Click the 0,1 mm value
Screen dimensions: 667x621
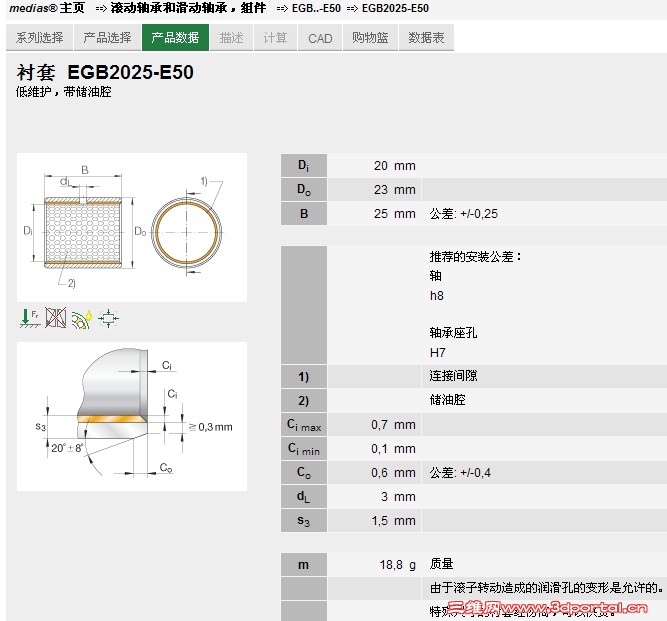[393, 449]
